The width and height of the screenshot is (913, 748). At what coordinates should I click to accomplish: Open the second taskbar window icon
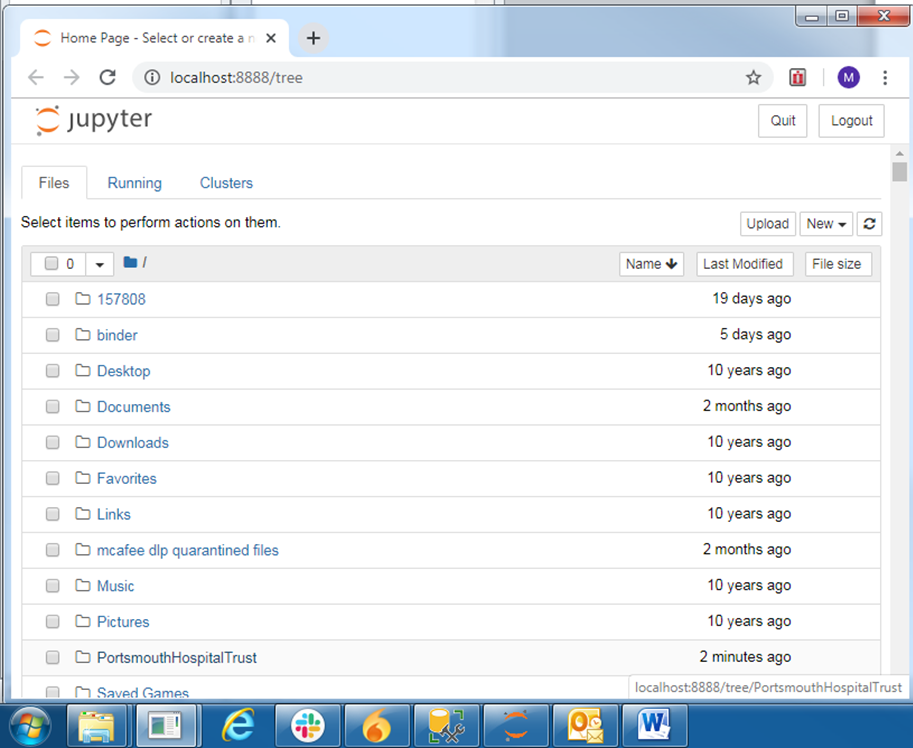[x=165, y=726]
